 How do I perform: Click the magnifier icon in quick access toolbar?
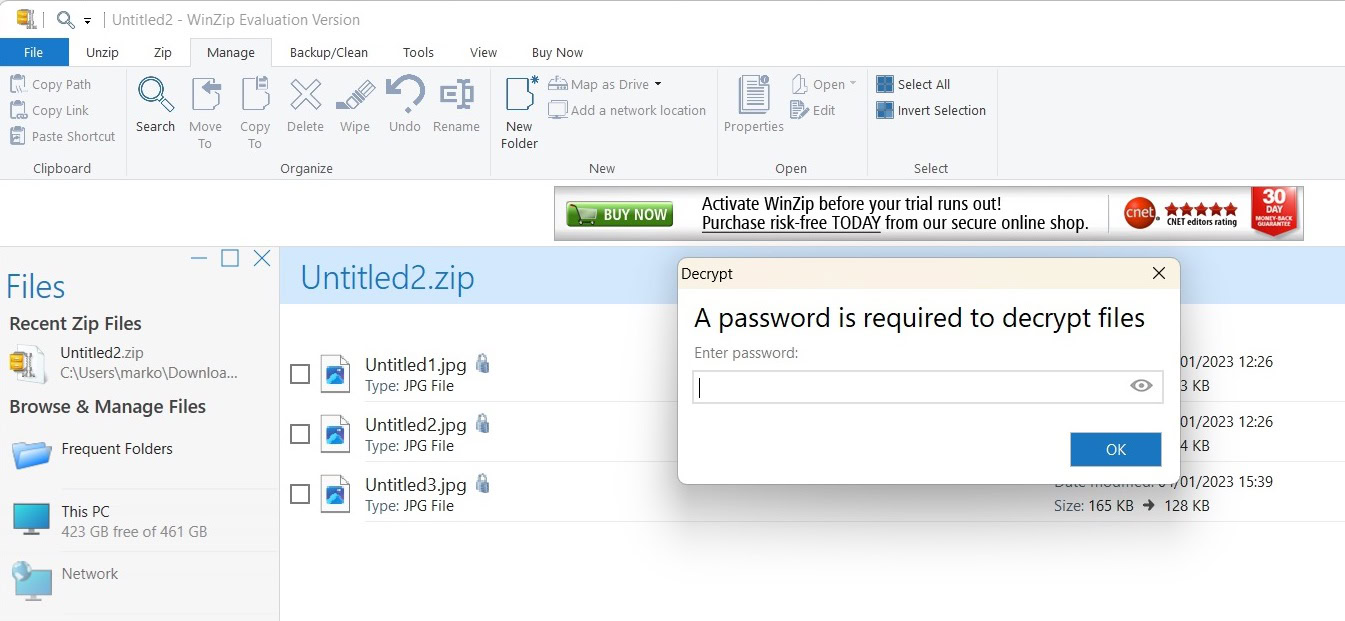[x=66, y=19]
